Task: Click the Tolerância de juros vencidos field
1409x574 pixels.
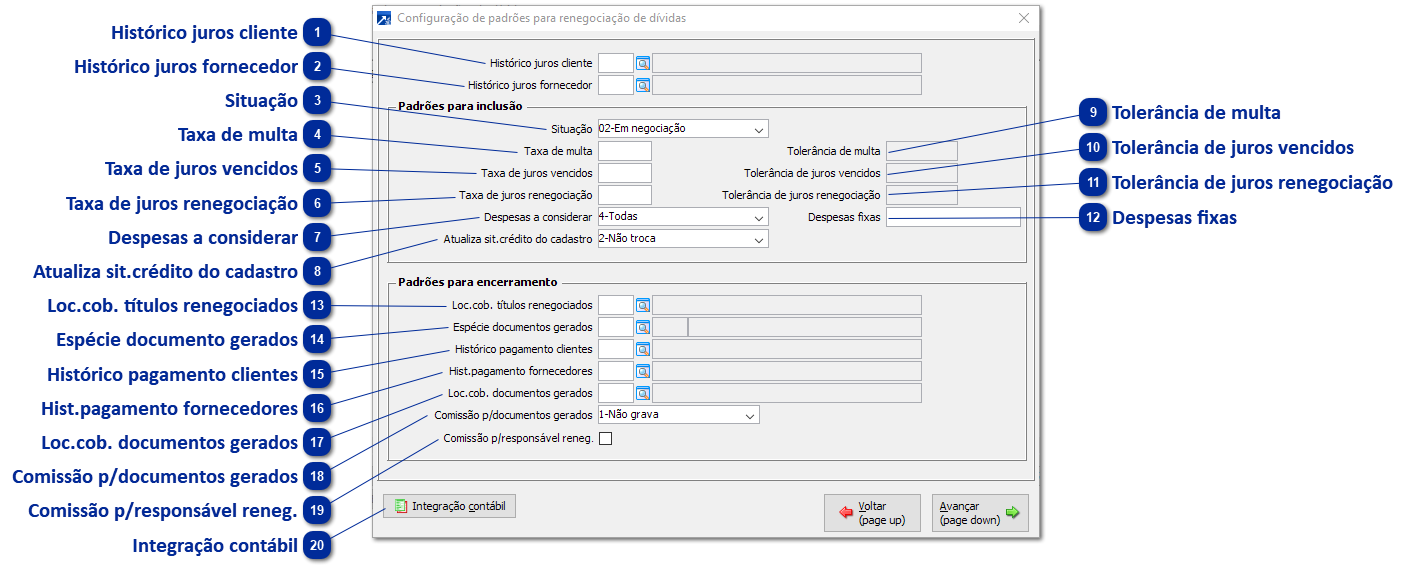Action: point(922,173)
